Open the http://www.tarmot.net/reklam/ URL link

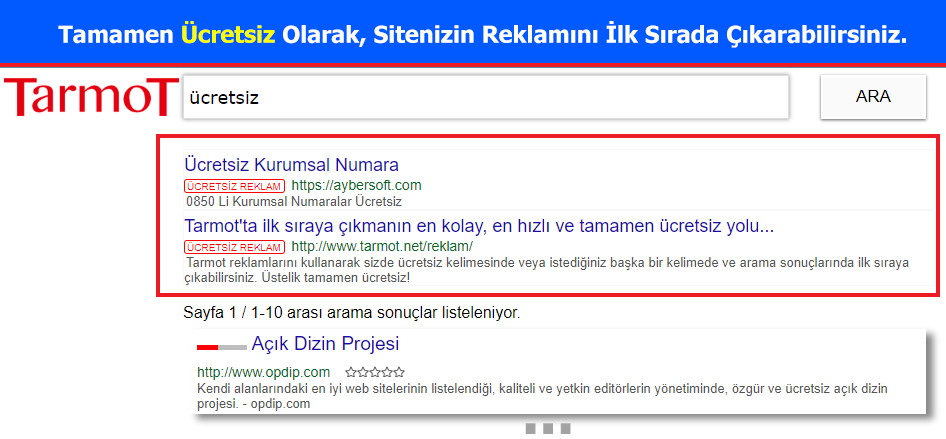(382, 247)
